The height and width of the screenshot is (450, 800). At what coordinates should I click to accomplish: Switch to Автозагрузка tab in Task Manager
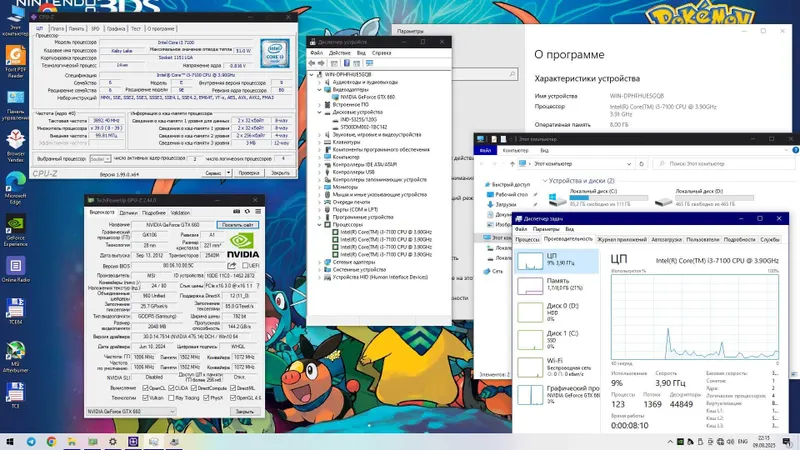point(666,239)
